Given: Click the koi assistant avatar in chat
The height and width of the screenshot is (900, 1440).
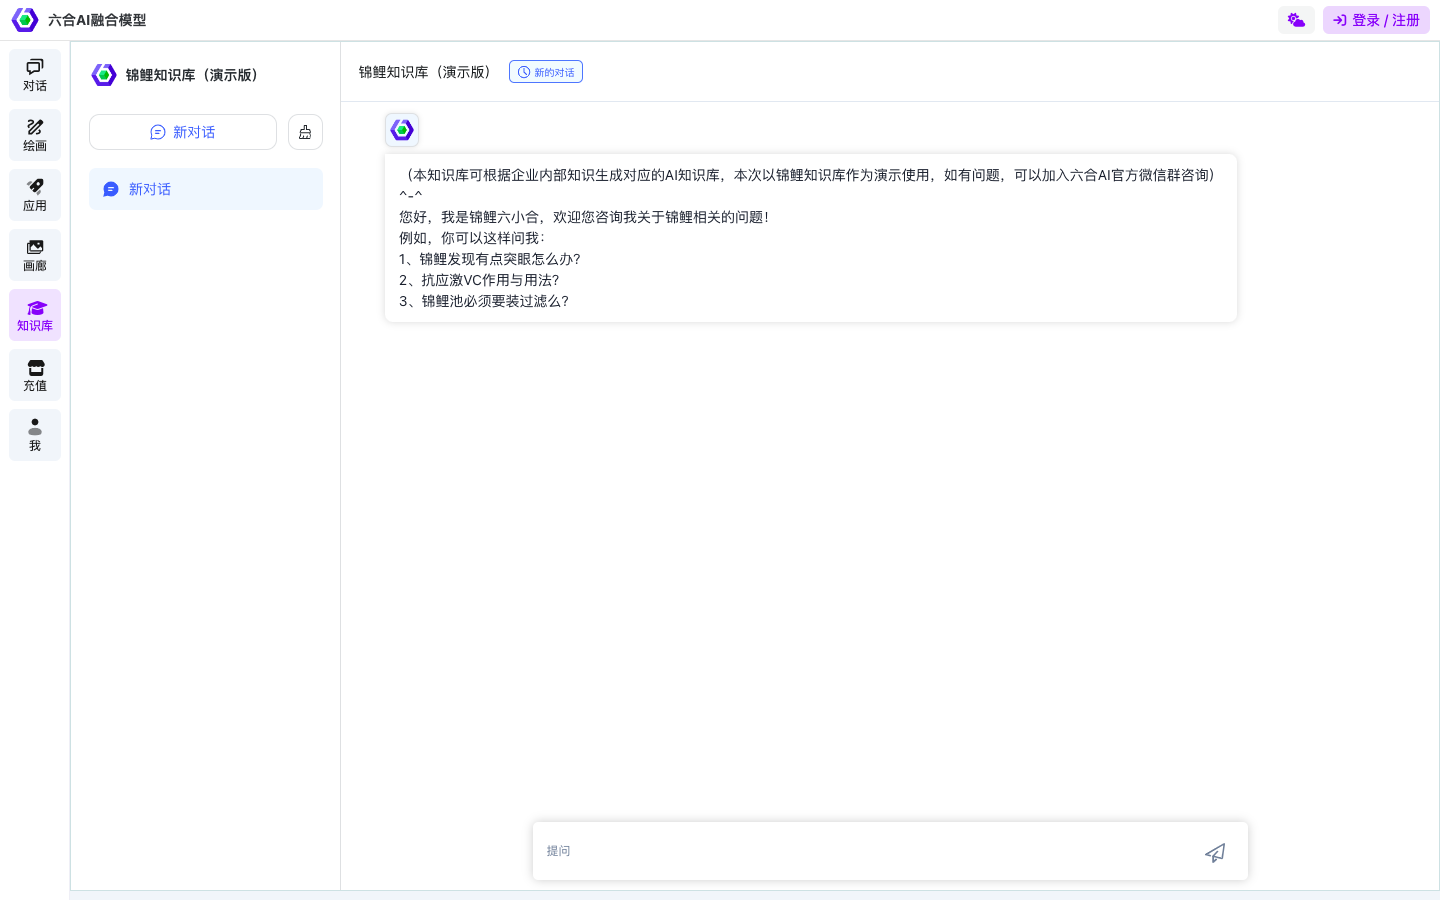Looking at the screenshot, I should [x=402, y=129].
